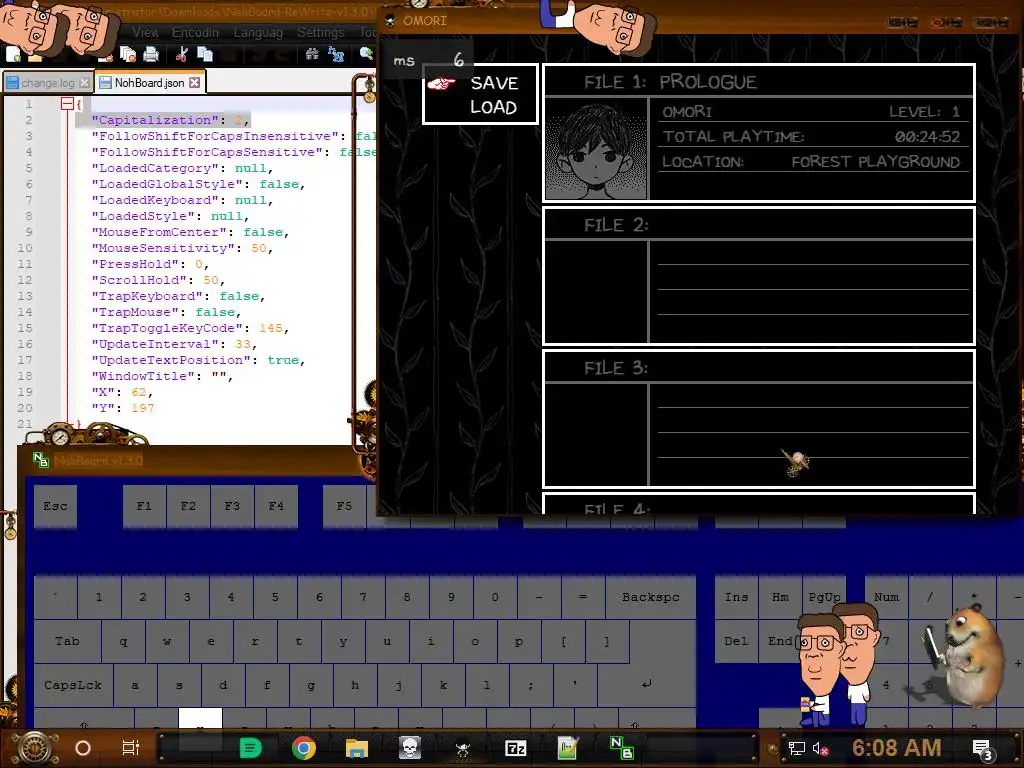Open the Start button gear on taskbar

35,748
